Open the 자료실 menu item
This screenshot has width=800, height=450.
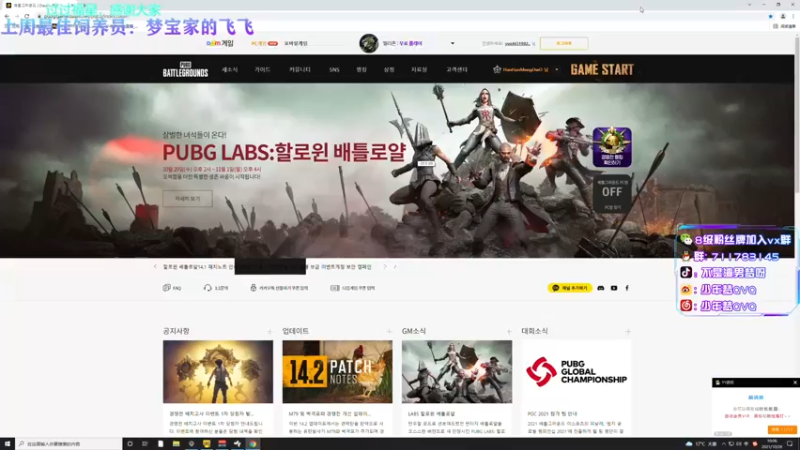pos(419,69)
